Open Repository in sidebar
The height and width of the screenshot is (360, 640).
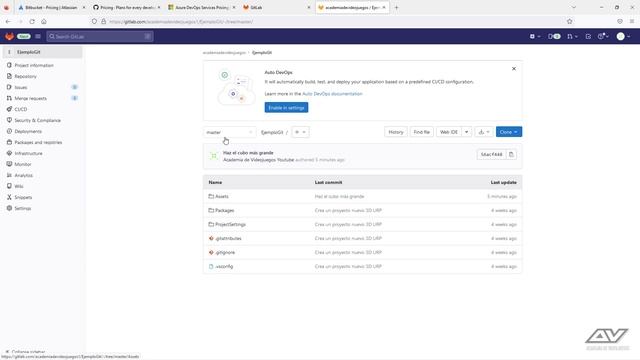(25, 76)
